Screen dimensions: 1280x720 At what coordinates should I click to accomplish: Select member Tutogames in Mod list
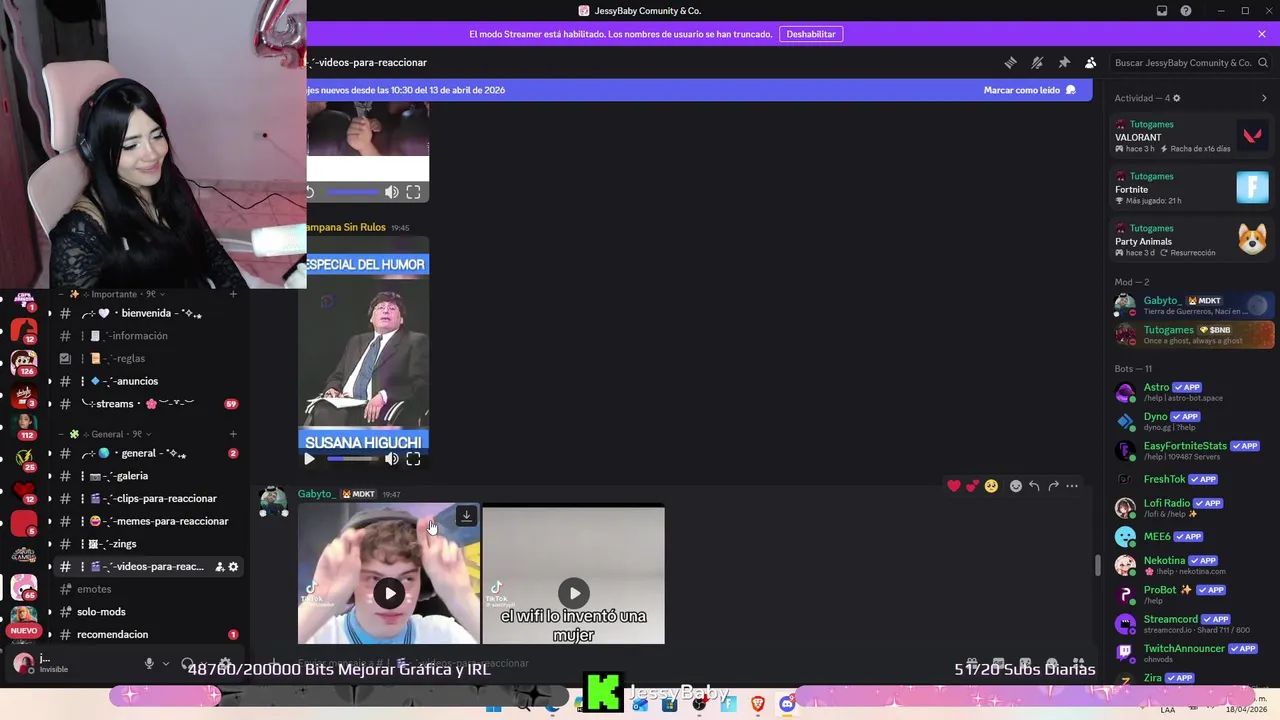click(1192, 334)
